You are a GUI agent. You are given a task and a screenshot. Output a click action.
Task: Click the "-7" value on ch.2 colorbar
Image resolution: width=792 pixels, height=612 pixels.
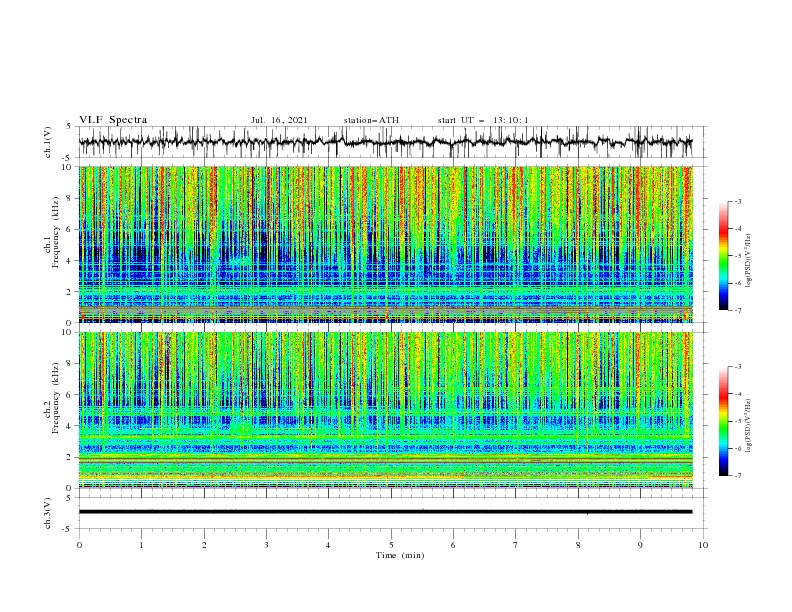[737, 476]
